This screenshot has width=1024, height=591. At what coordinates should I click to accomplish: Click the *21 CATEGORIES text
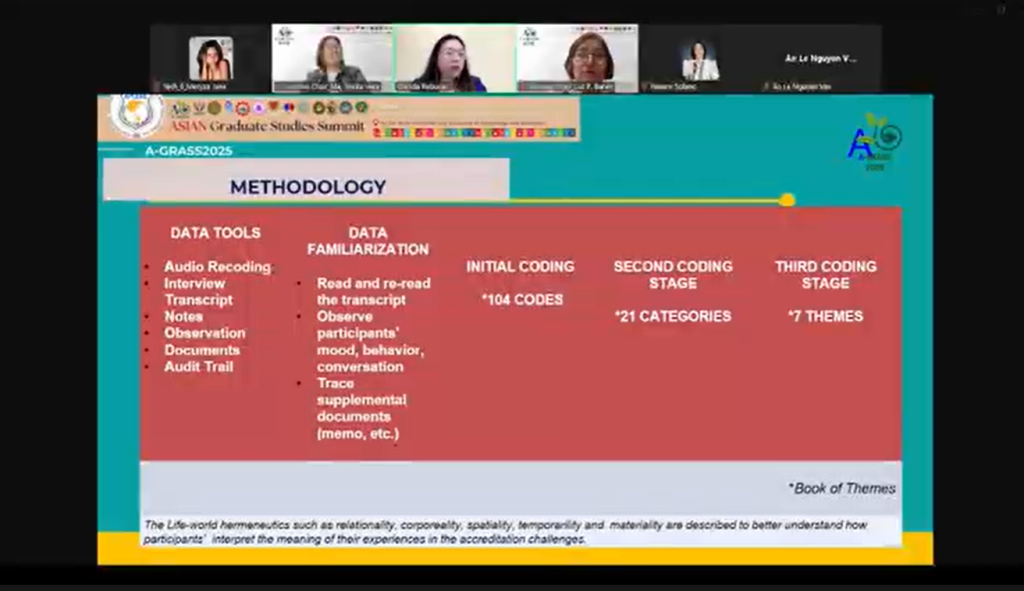tap(673, 316)
